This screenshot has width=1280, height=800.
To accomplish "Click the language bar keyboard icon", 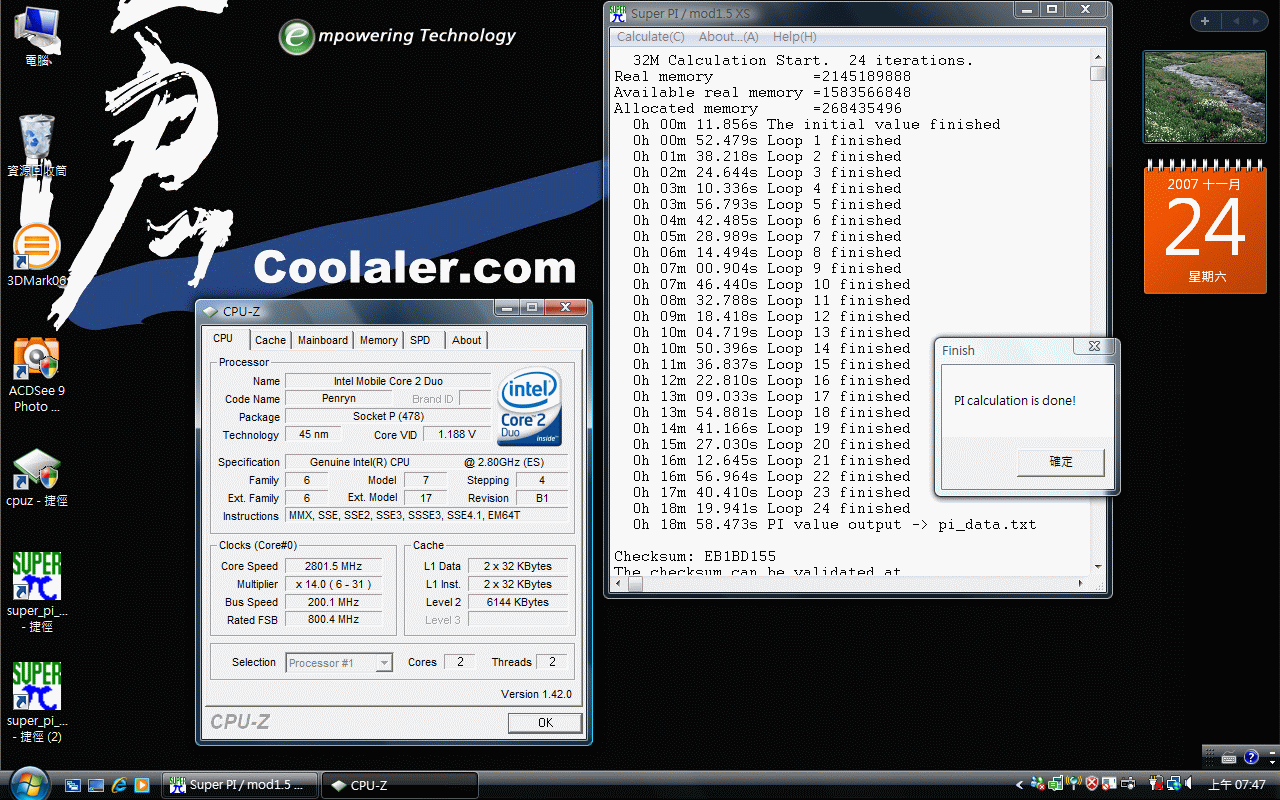I will pyautogui.click(x=1229, y=757).
